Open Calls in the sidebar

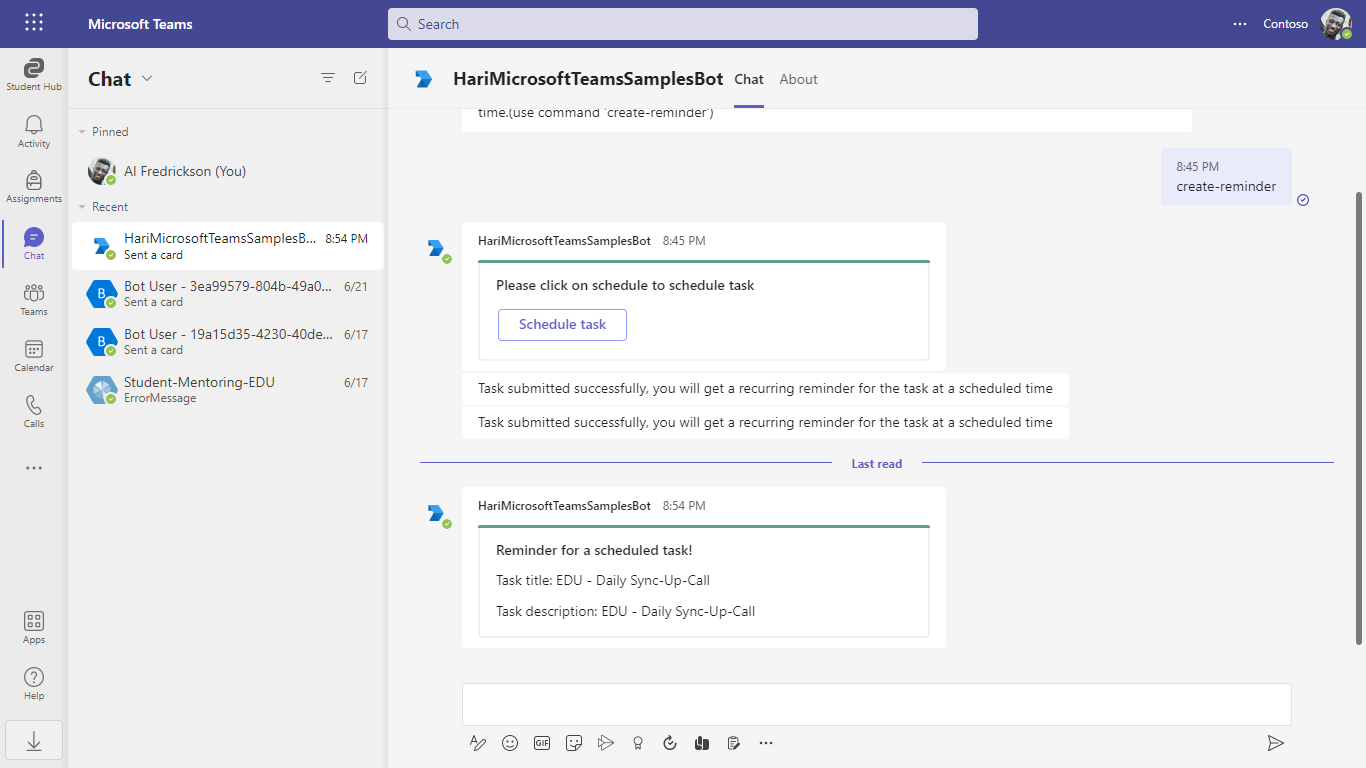[34, 411]
